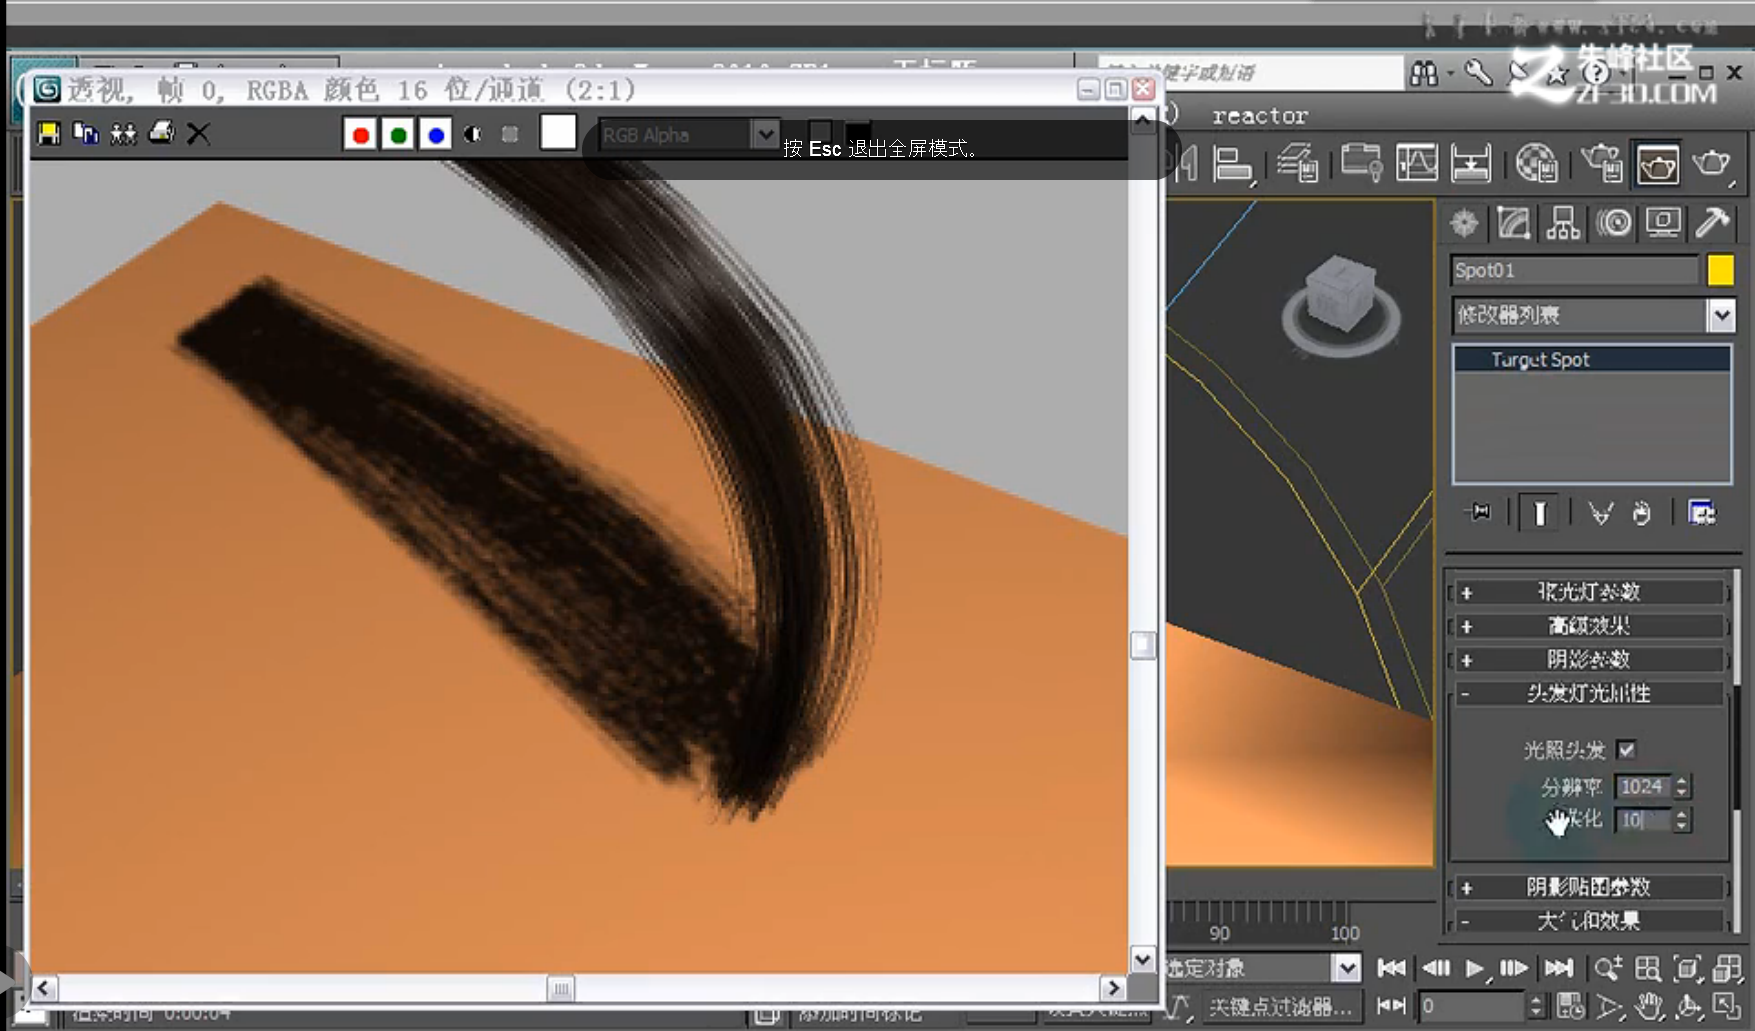Toggle the red channel display
The height and width of the screenshot is (1031, 1755).
[x=360, y=134]
